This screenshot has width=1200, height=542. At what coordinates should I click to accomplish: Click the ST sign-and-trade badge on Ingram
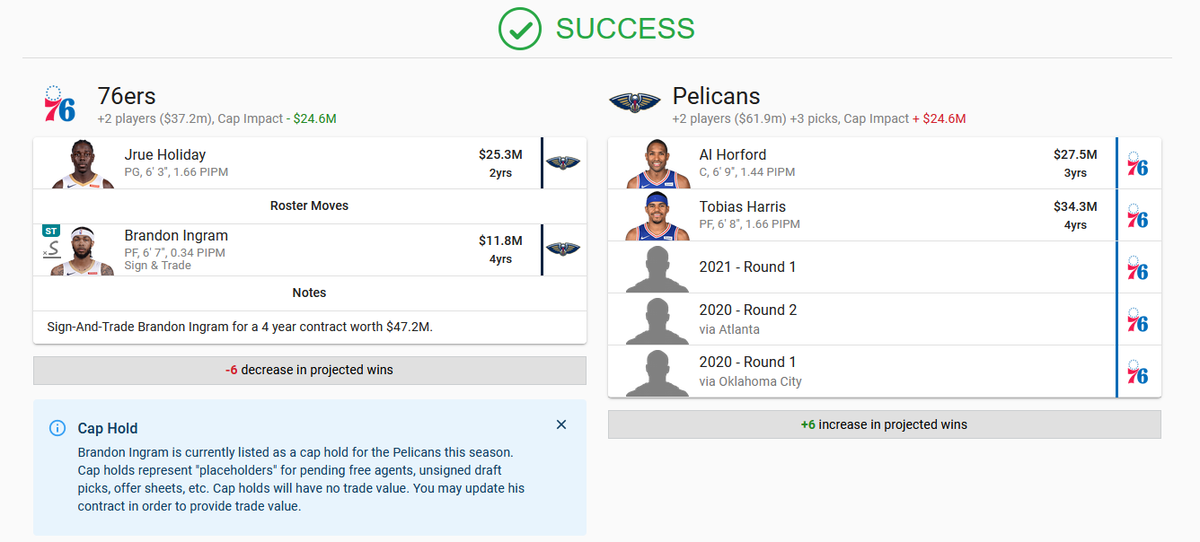point(52,231)
